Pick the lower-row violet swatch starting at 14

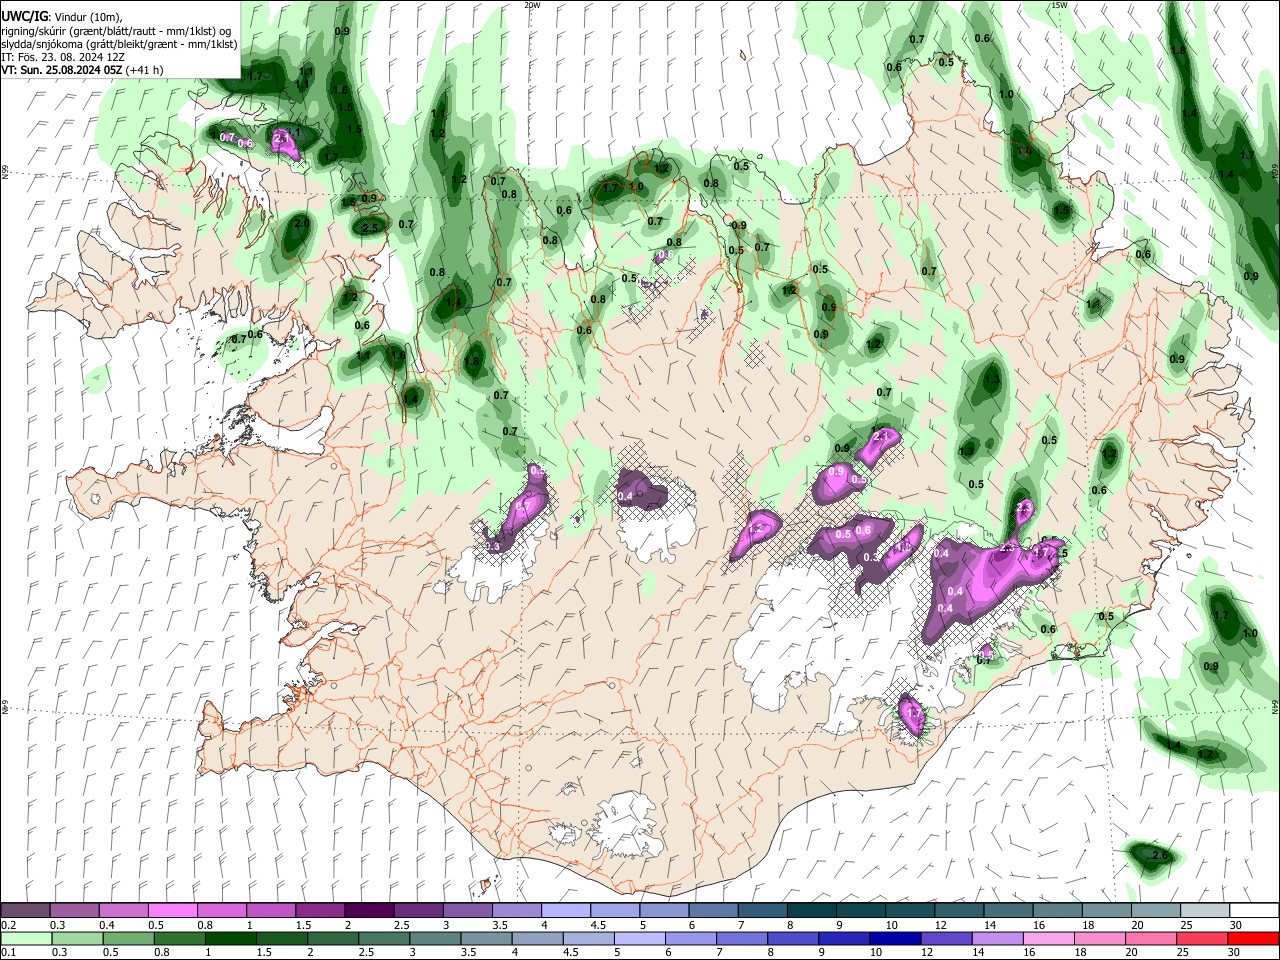pos(998,938)
